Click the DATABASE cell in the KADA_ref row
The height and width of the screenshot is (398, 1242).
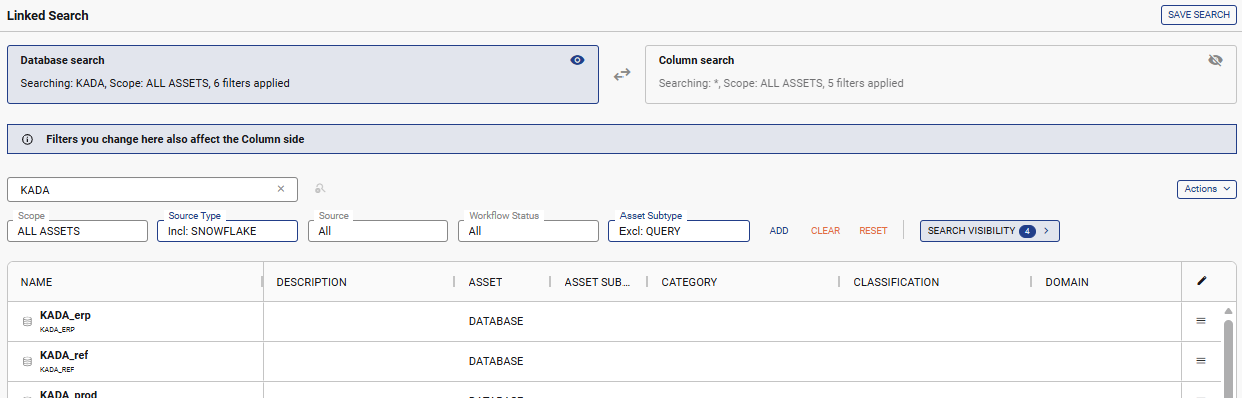coord(496,362)
